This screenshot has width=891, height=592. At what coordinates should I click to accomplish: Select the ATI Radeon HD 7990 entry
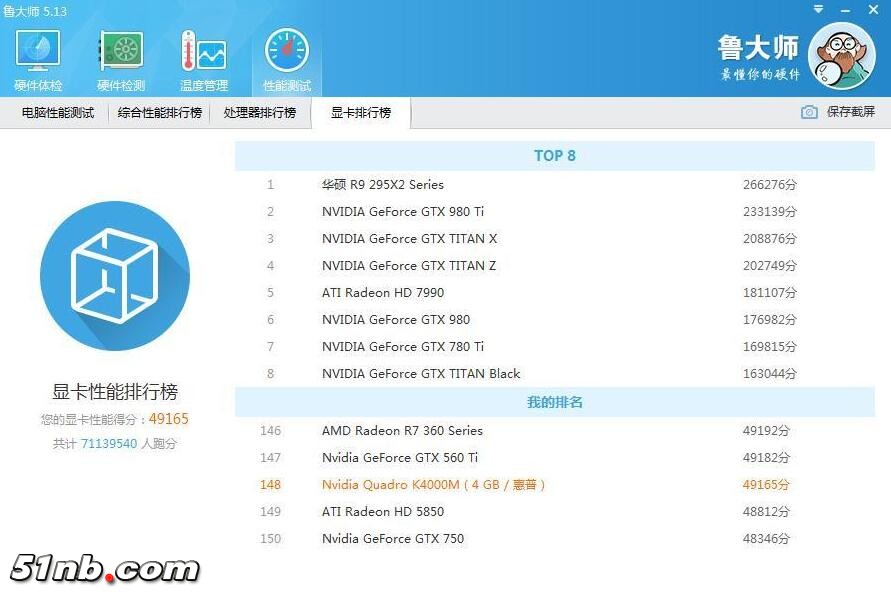383,293
